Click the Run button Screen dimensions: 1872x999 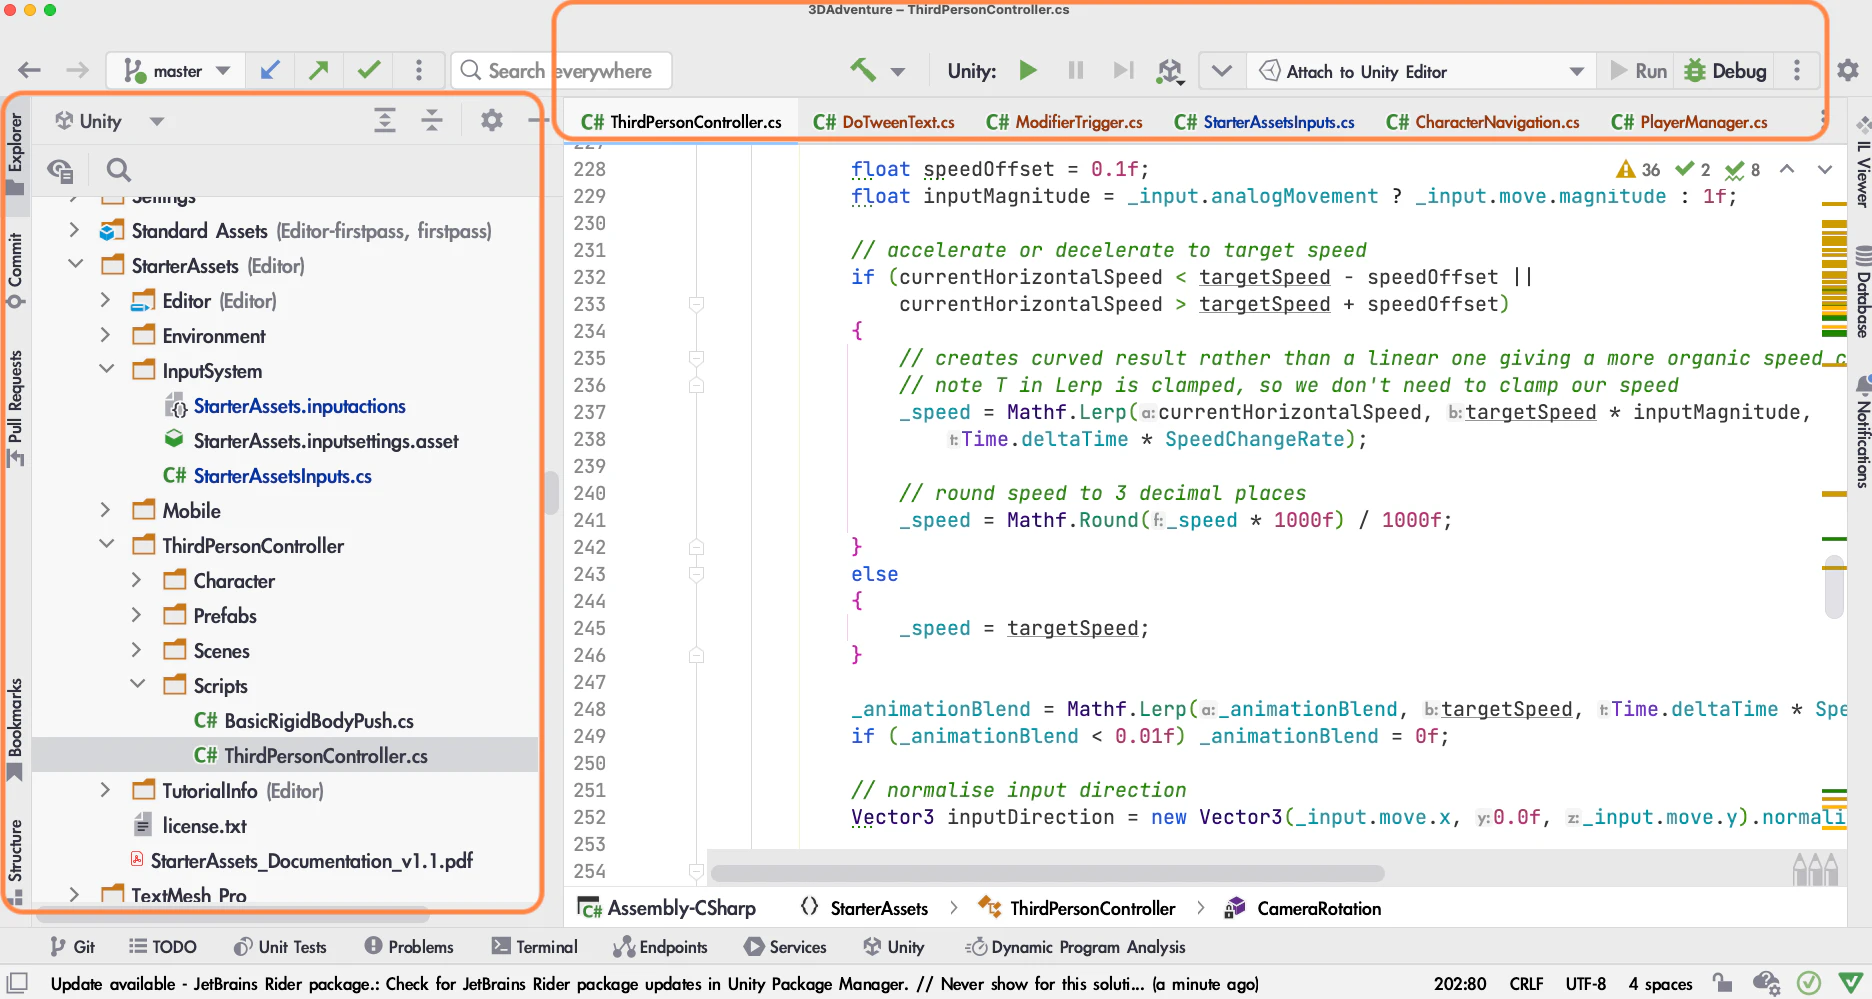pyautogui.click(x=1638, y=71)
